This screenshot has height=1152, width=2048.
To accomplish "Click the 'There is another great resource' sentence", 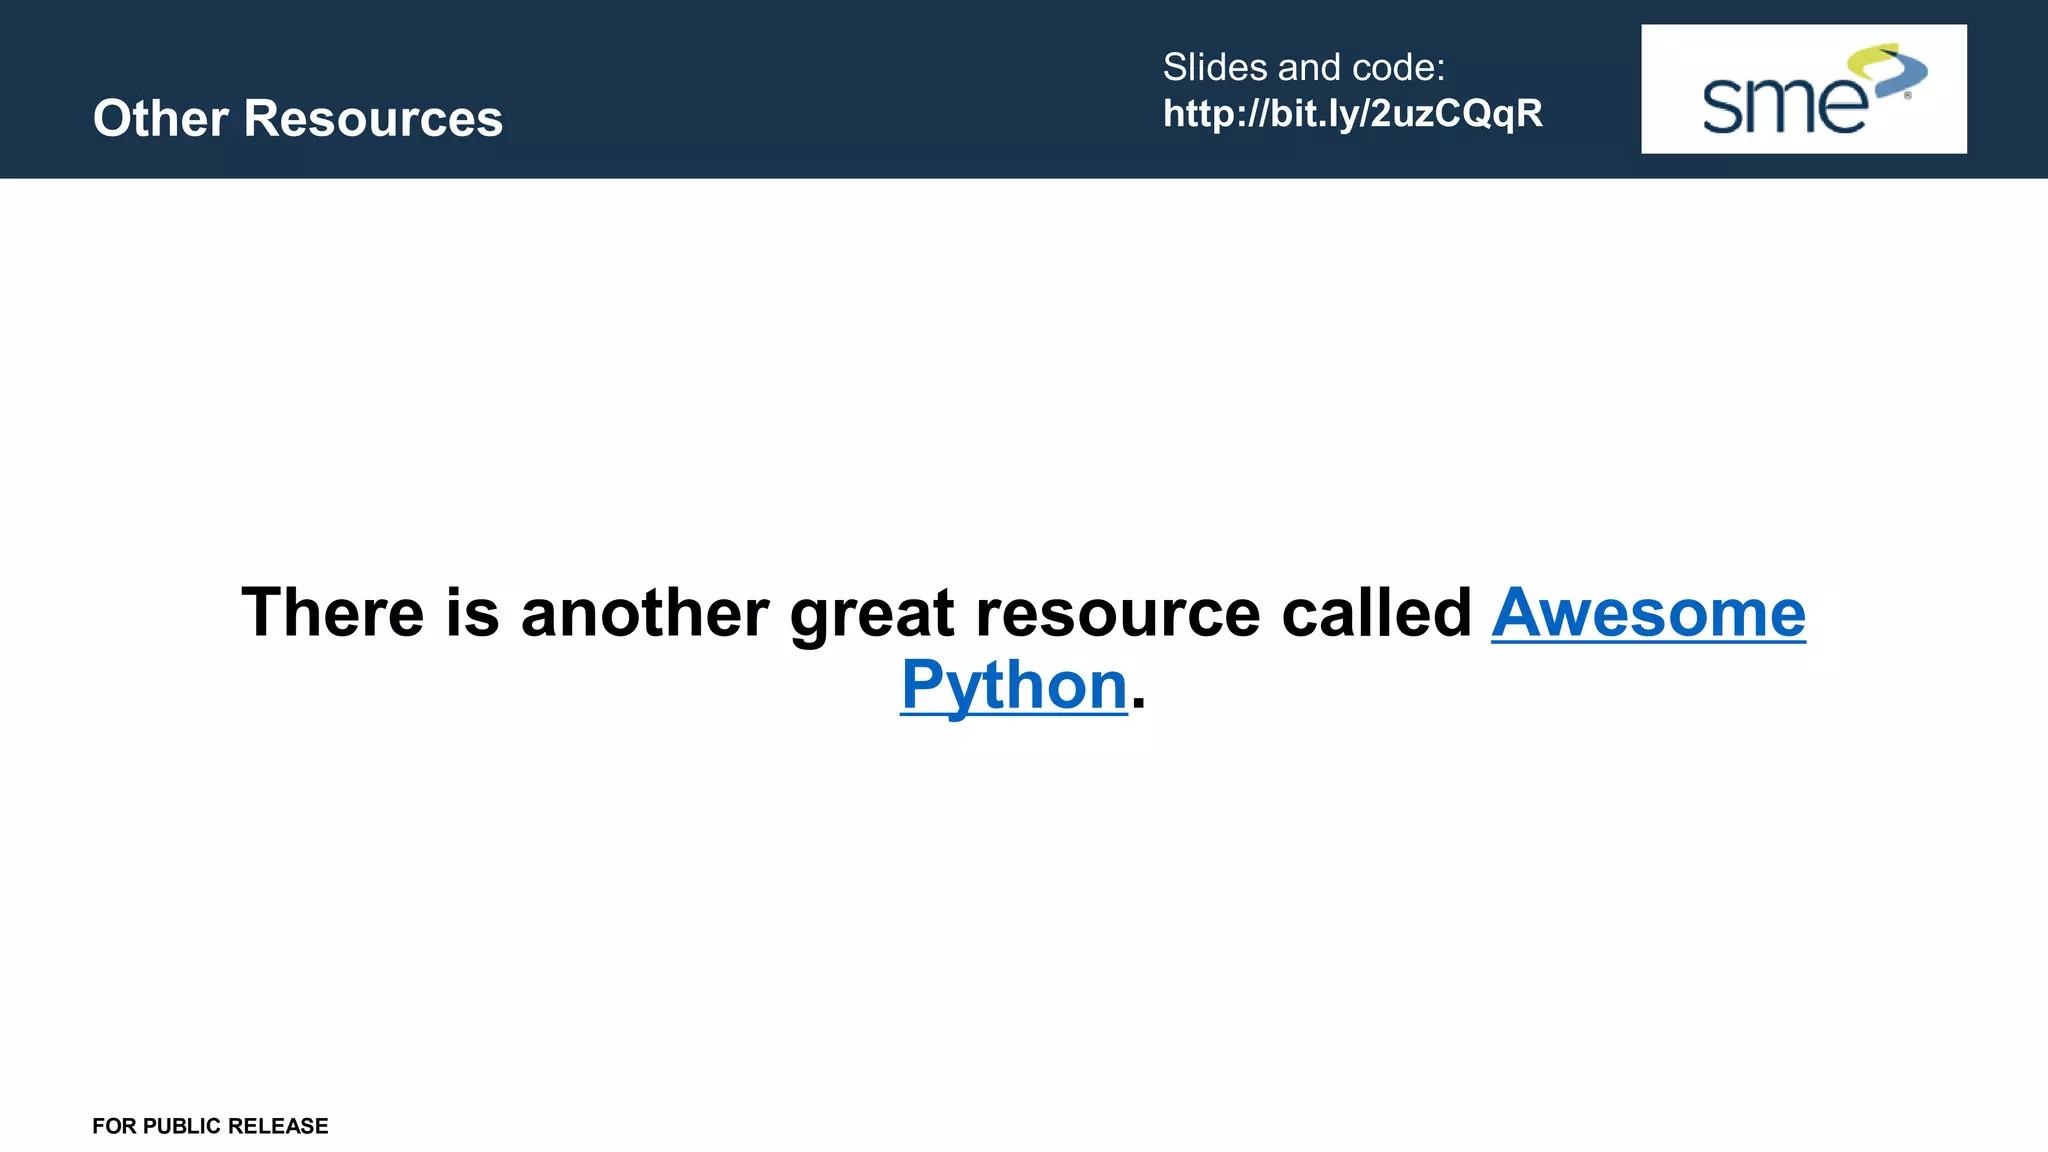I will point(1023,648).
